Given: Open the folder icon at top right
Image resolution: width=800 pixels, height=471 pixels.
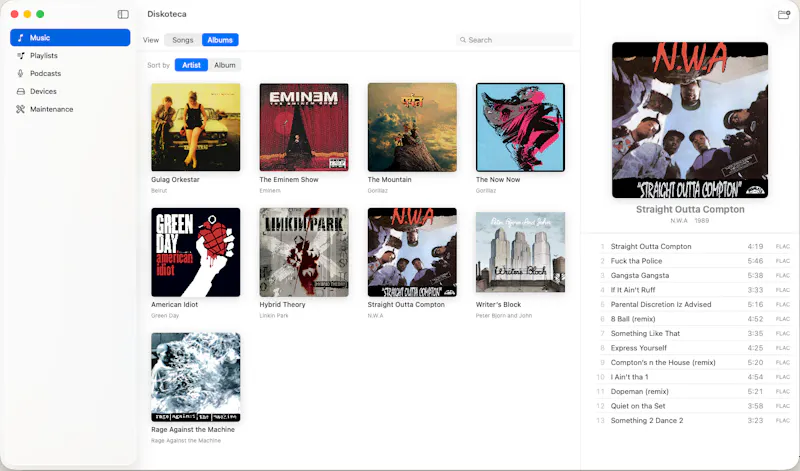Looking at the screenshot, I should pyautogui.click(x=784, y=15).
